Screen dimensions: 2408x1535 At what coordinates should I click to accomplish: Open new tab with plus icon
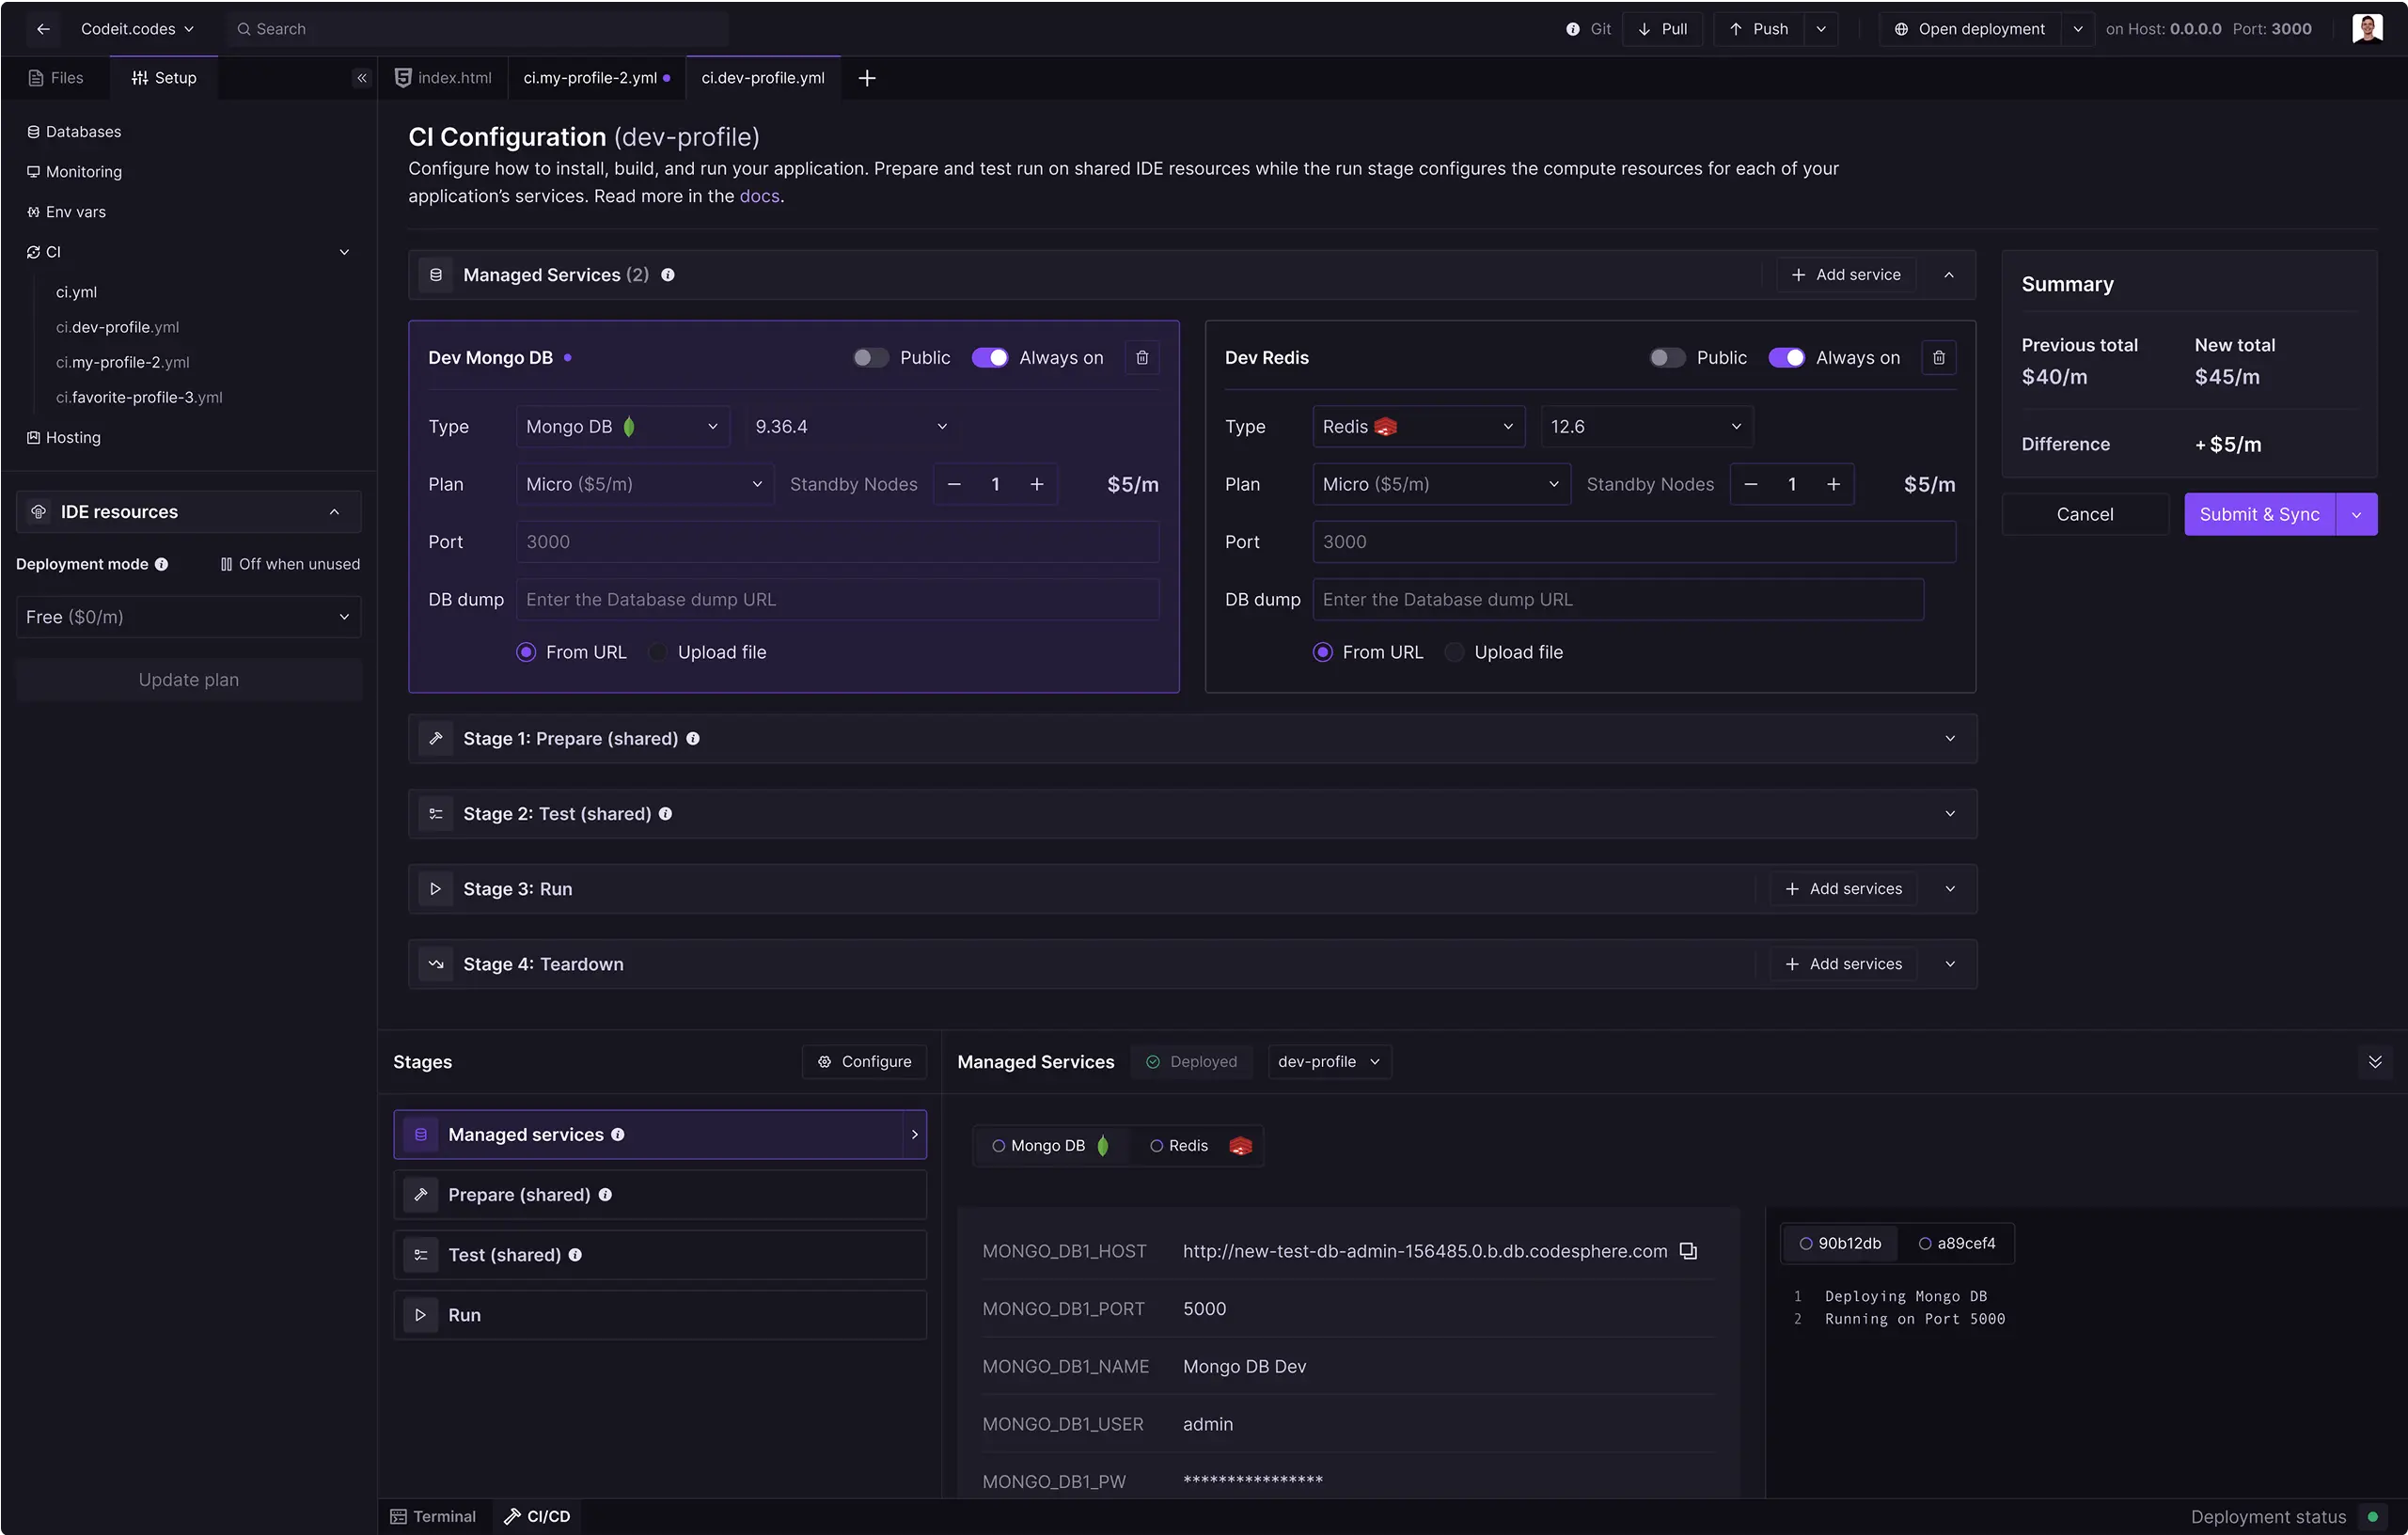tap(867, 78)
